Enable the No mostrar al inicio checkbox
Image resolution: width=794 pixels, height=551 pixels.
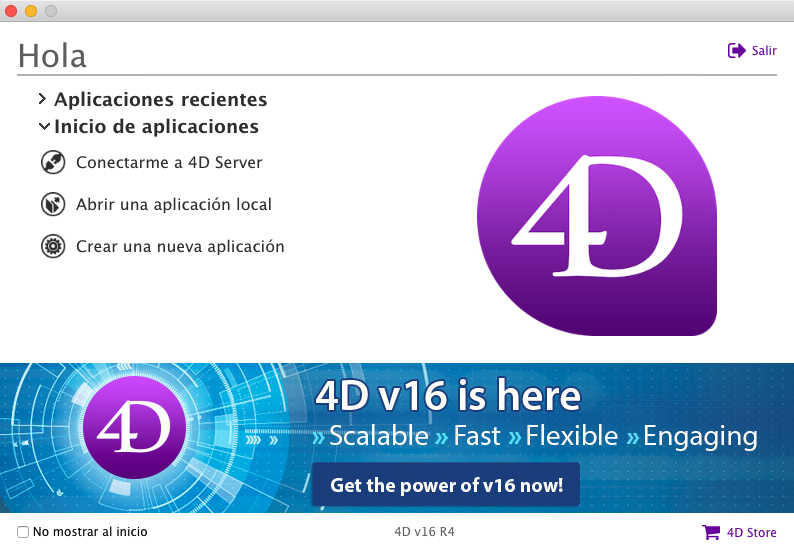tap(23, 532)
